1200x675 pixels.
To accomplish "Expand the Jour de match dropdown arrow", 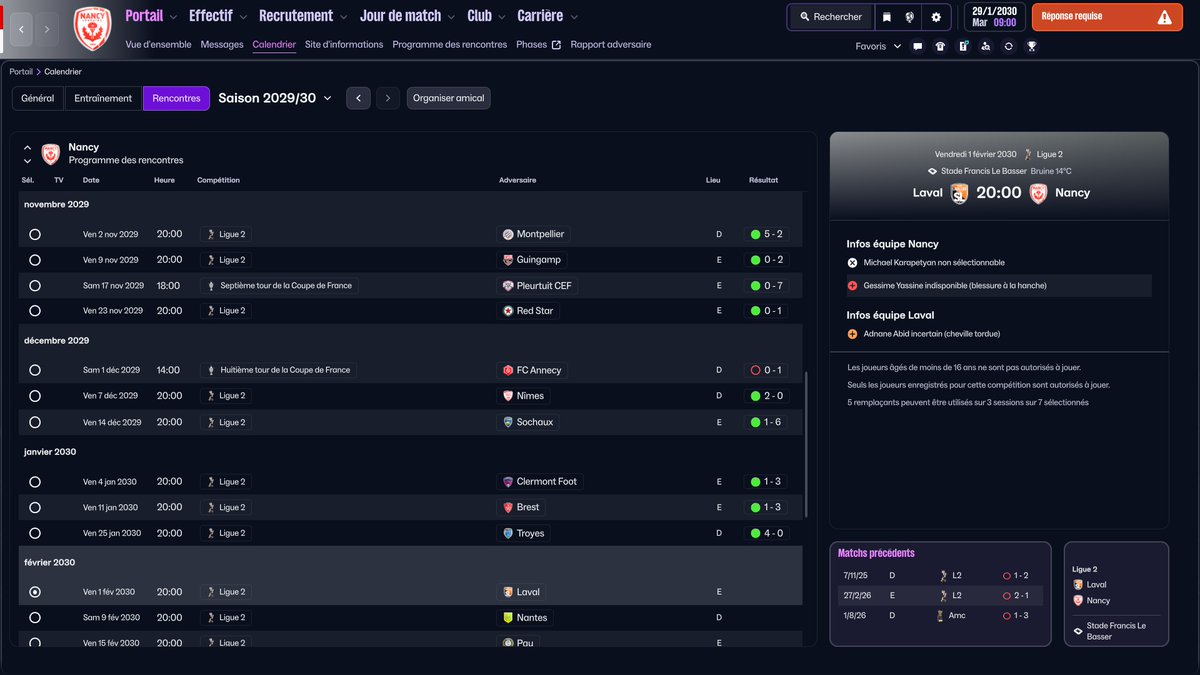I will point(453,17).
